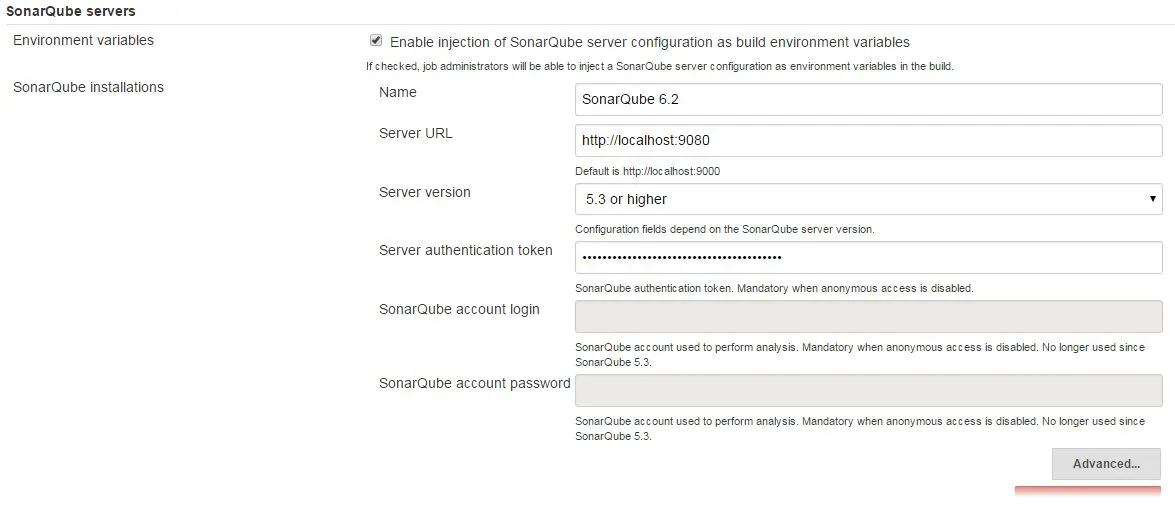Click the 'SonarQube servers' section heading
Viewport: 1175px width, 506px height.
(x=71, y=11)
